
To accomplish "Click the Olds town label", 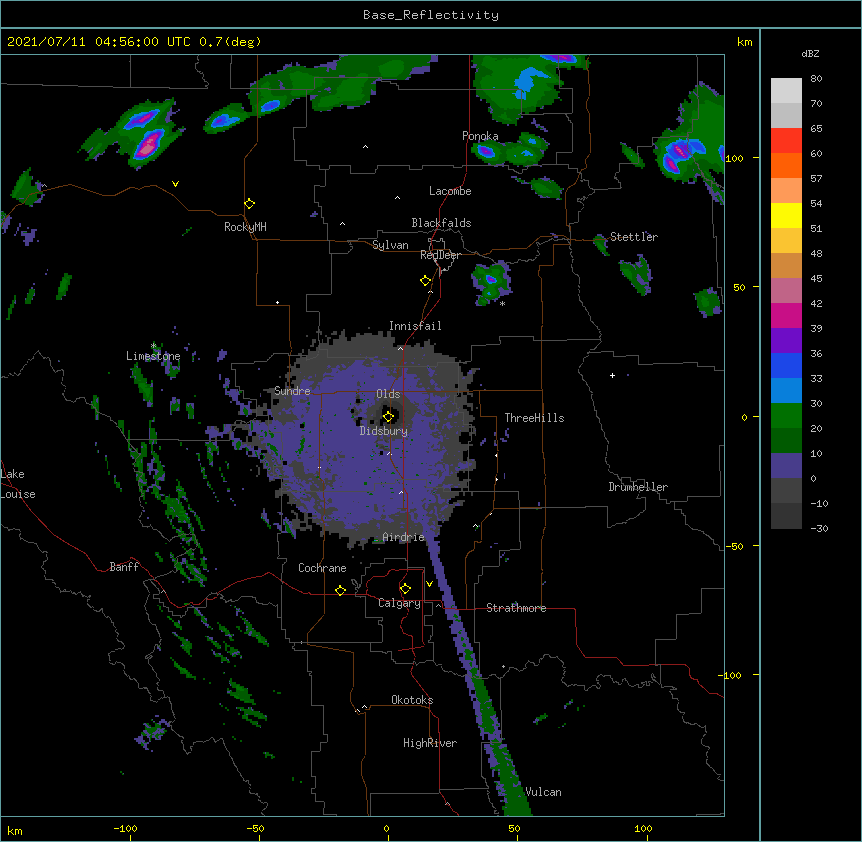I will point(388,394).
